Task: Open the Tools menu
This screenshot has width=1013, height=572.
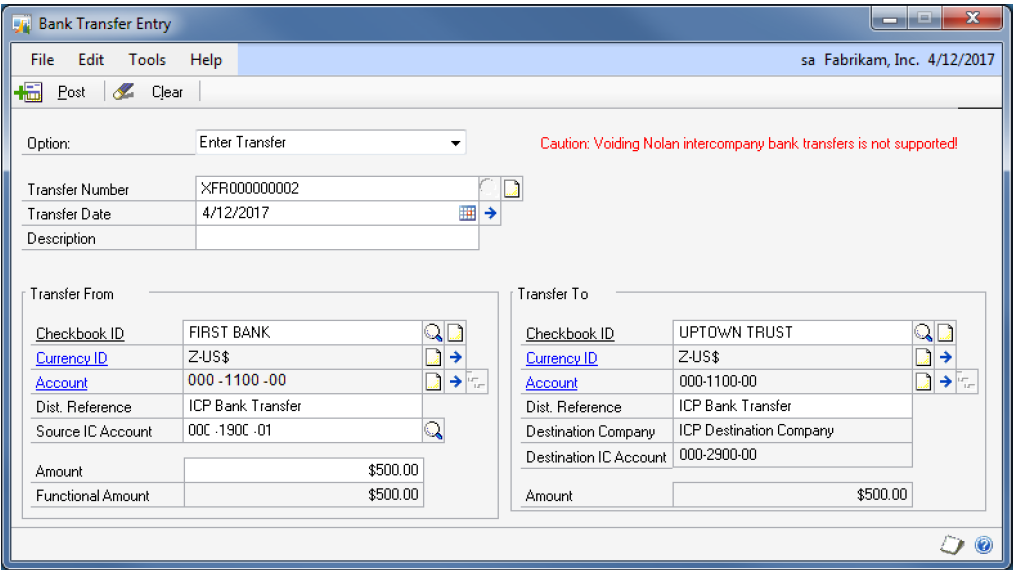Action: (146, 60)
